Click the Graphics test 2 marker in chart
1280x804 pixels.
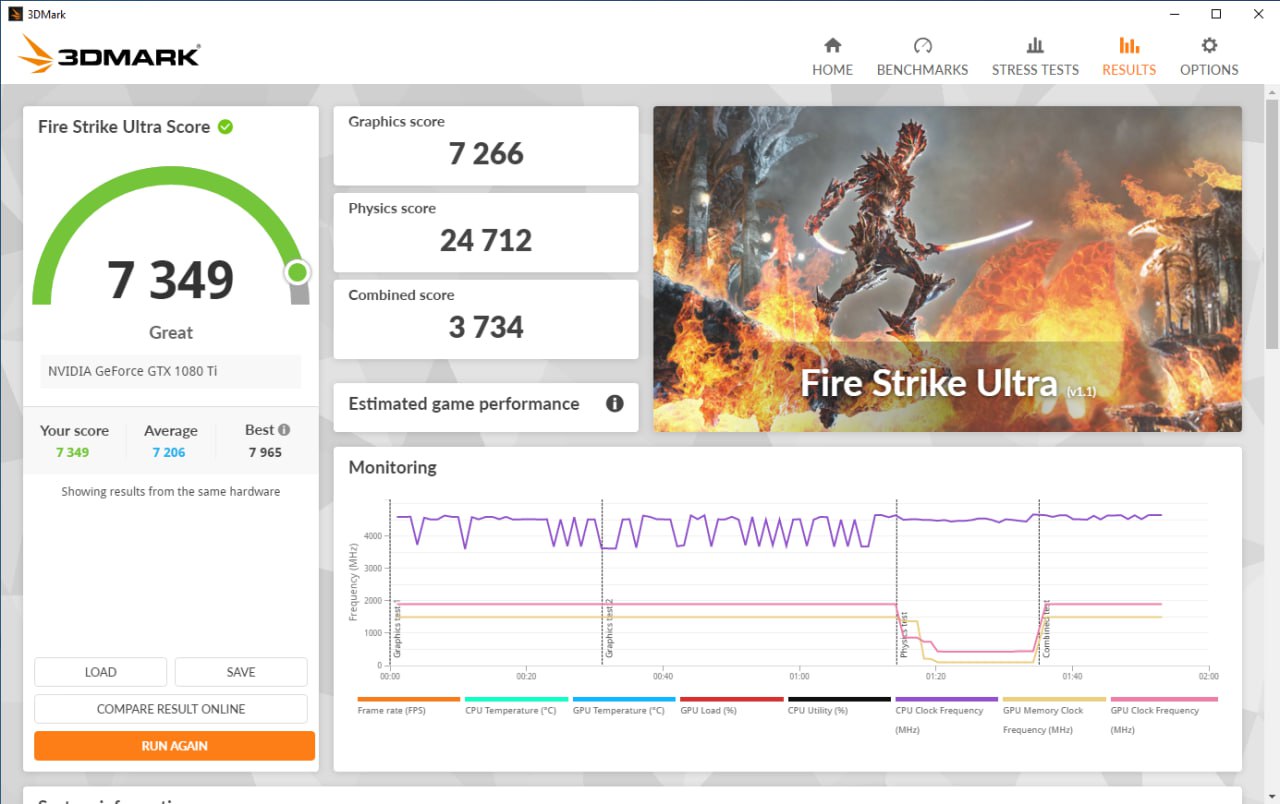point(608,628)
